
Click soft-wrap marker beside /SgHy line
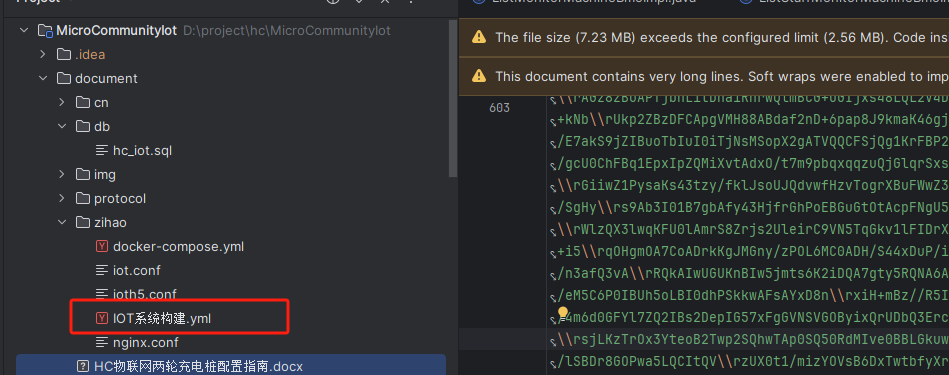click(553, 209)
